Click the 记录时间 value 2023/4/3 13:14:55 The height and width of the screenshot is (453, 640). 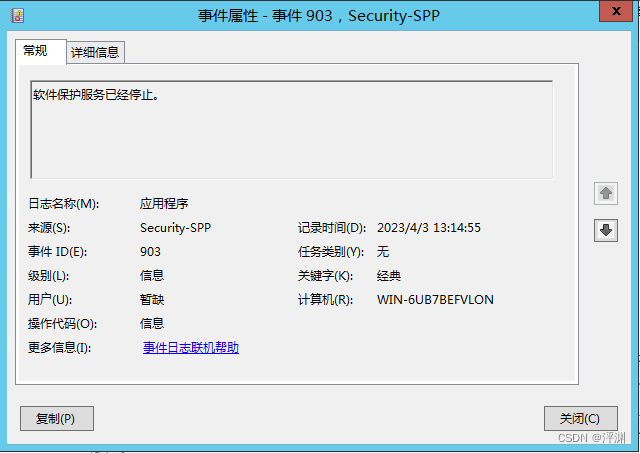(428, 228)
